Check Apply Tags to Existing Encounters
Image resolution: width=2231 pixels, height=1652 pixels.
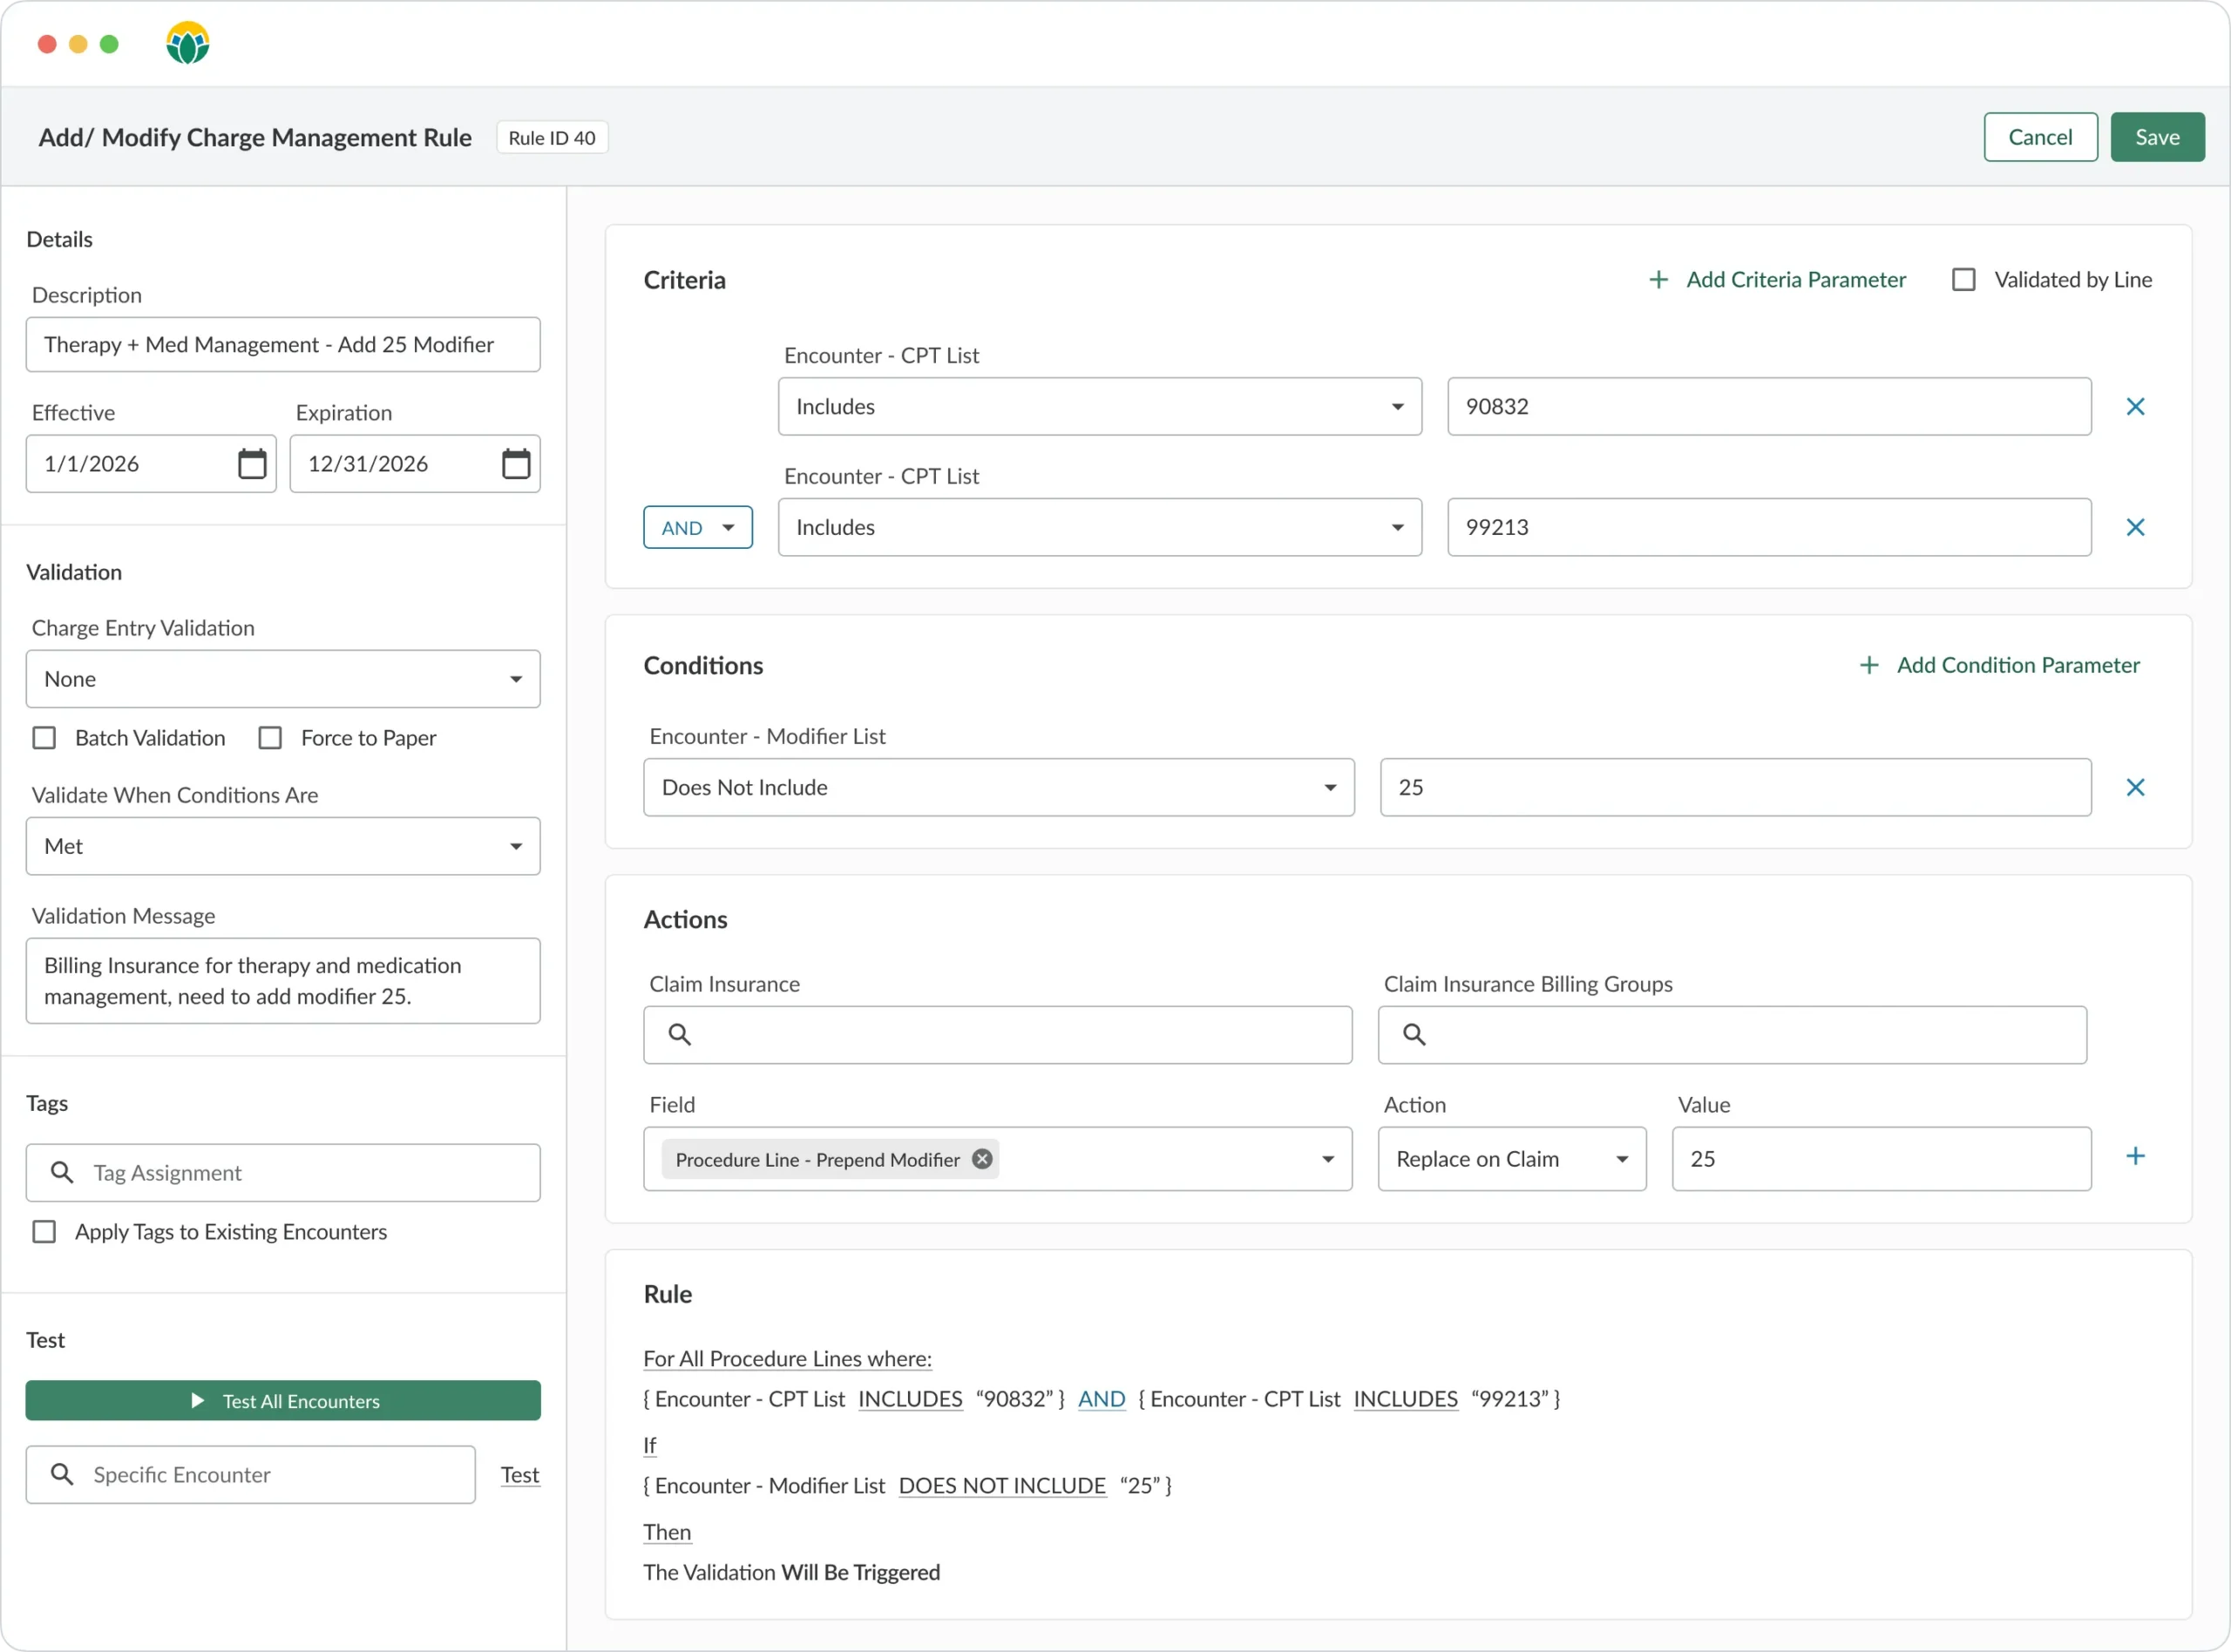[x=44, y=1232]
